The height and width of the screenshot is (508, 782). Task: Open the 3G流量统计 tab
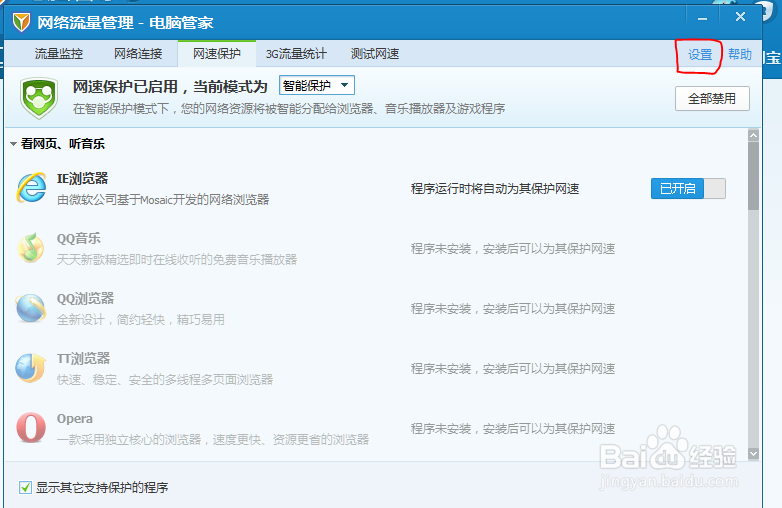pyautogui.click(x=296, y=54)
